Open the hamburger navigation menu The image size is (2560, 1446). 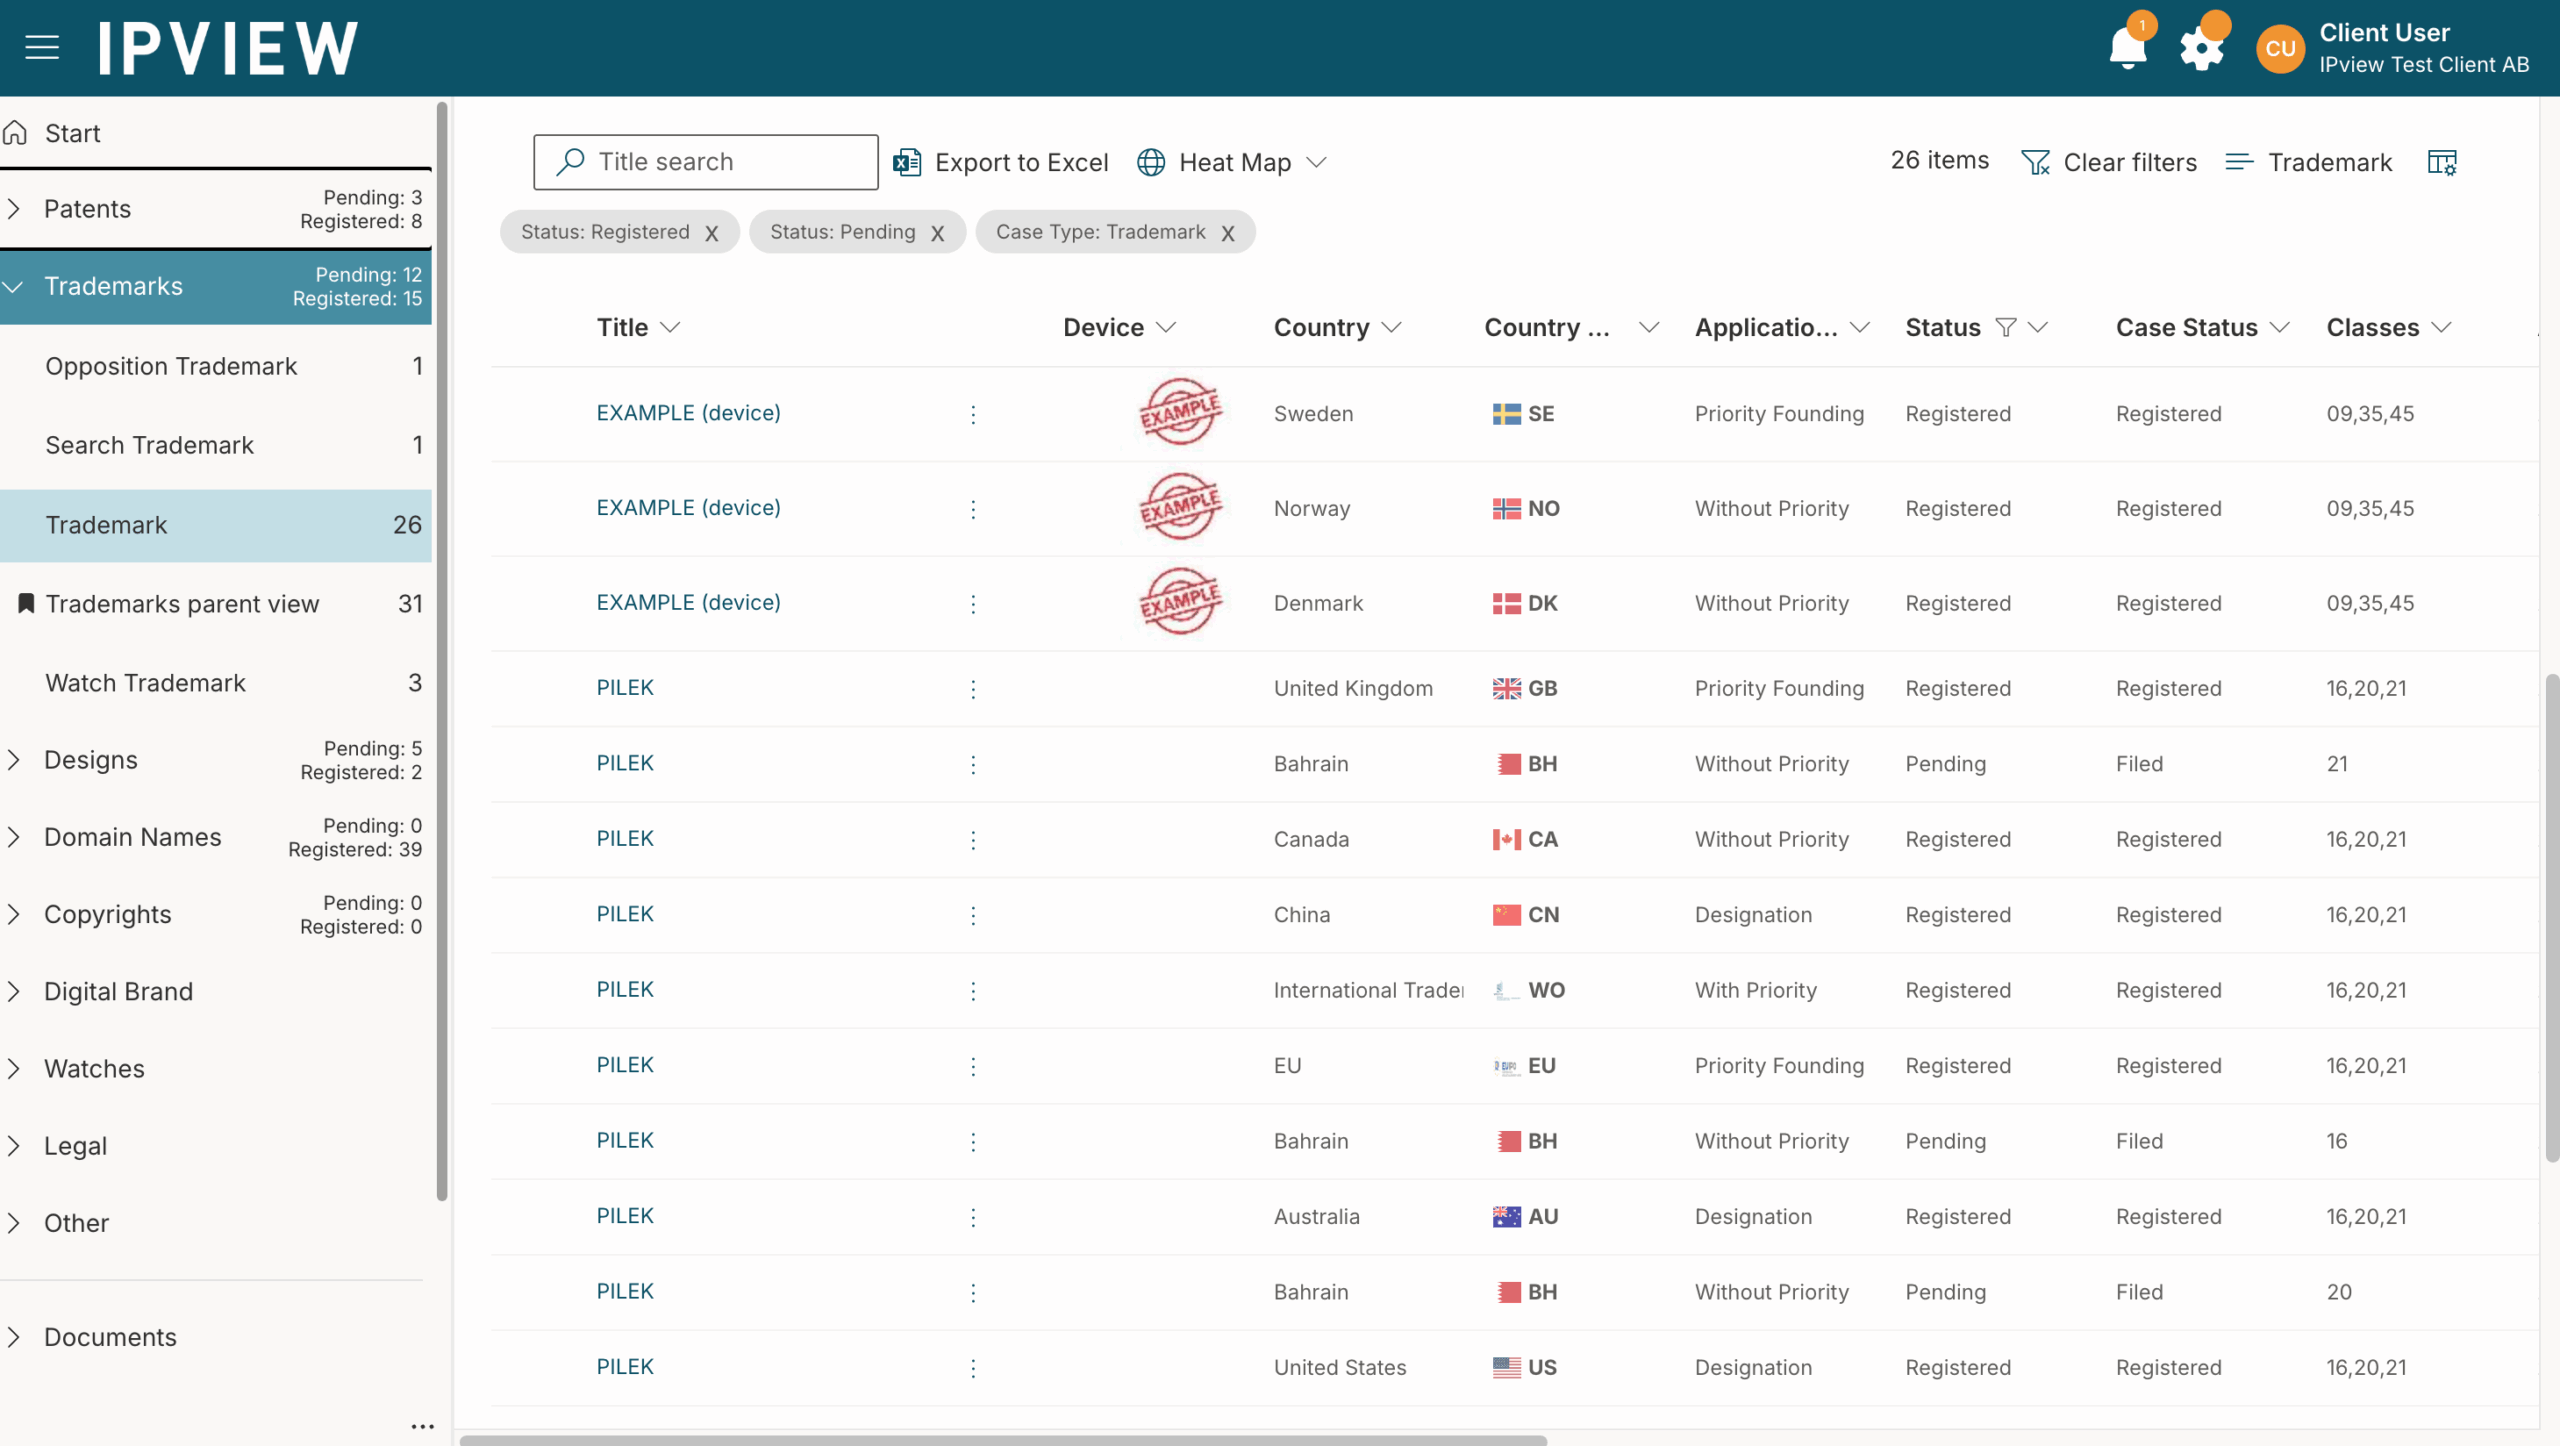(42, 47)
